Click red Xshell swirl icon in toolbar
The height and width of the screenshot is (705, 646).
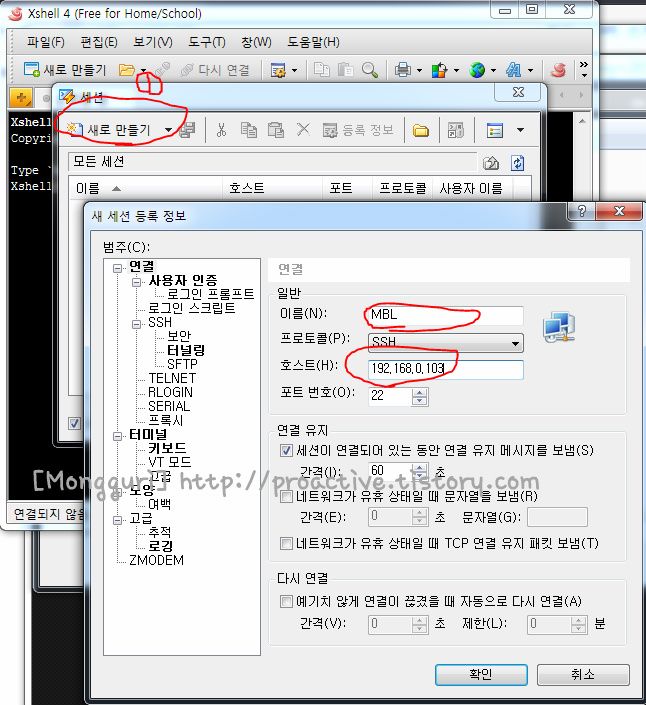pos(558,70)
